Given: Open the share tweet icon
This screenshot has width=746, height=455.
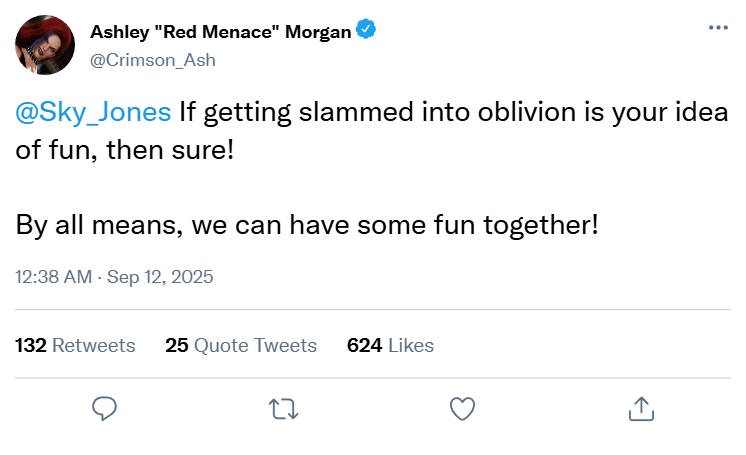Looking at the screenshot, I should click(640, 408).
